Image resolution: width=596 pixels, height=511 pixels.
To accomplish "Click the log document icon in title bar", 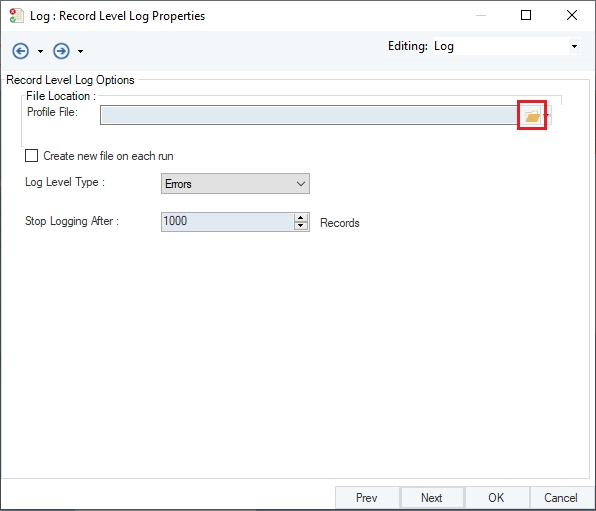I will click(x=16, y=16).
